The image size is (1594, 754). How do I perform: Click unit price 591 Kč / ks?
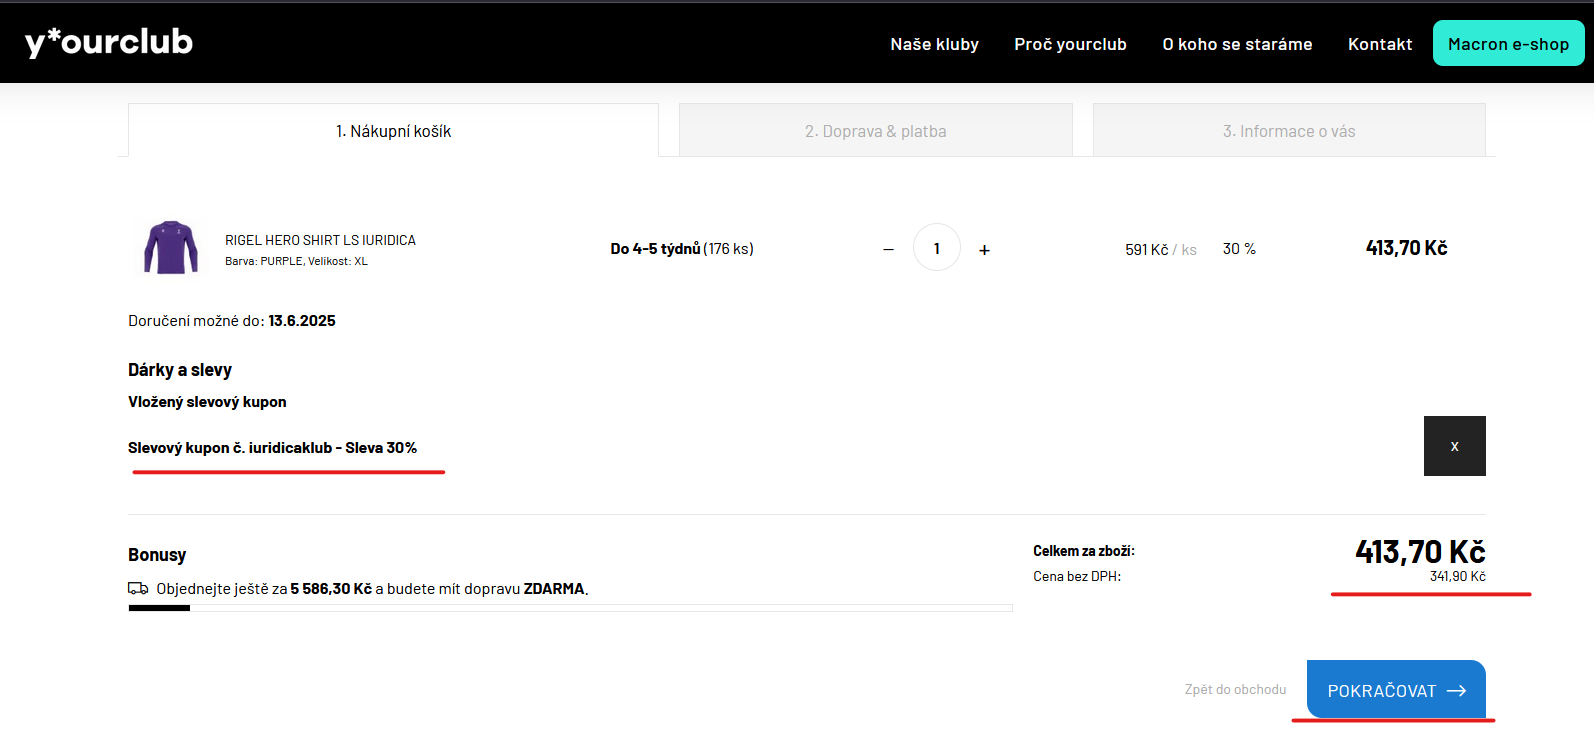[x=1160, y=249]
